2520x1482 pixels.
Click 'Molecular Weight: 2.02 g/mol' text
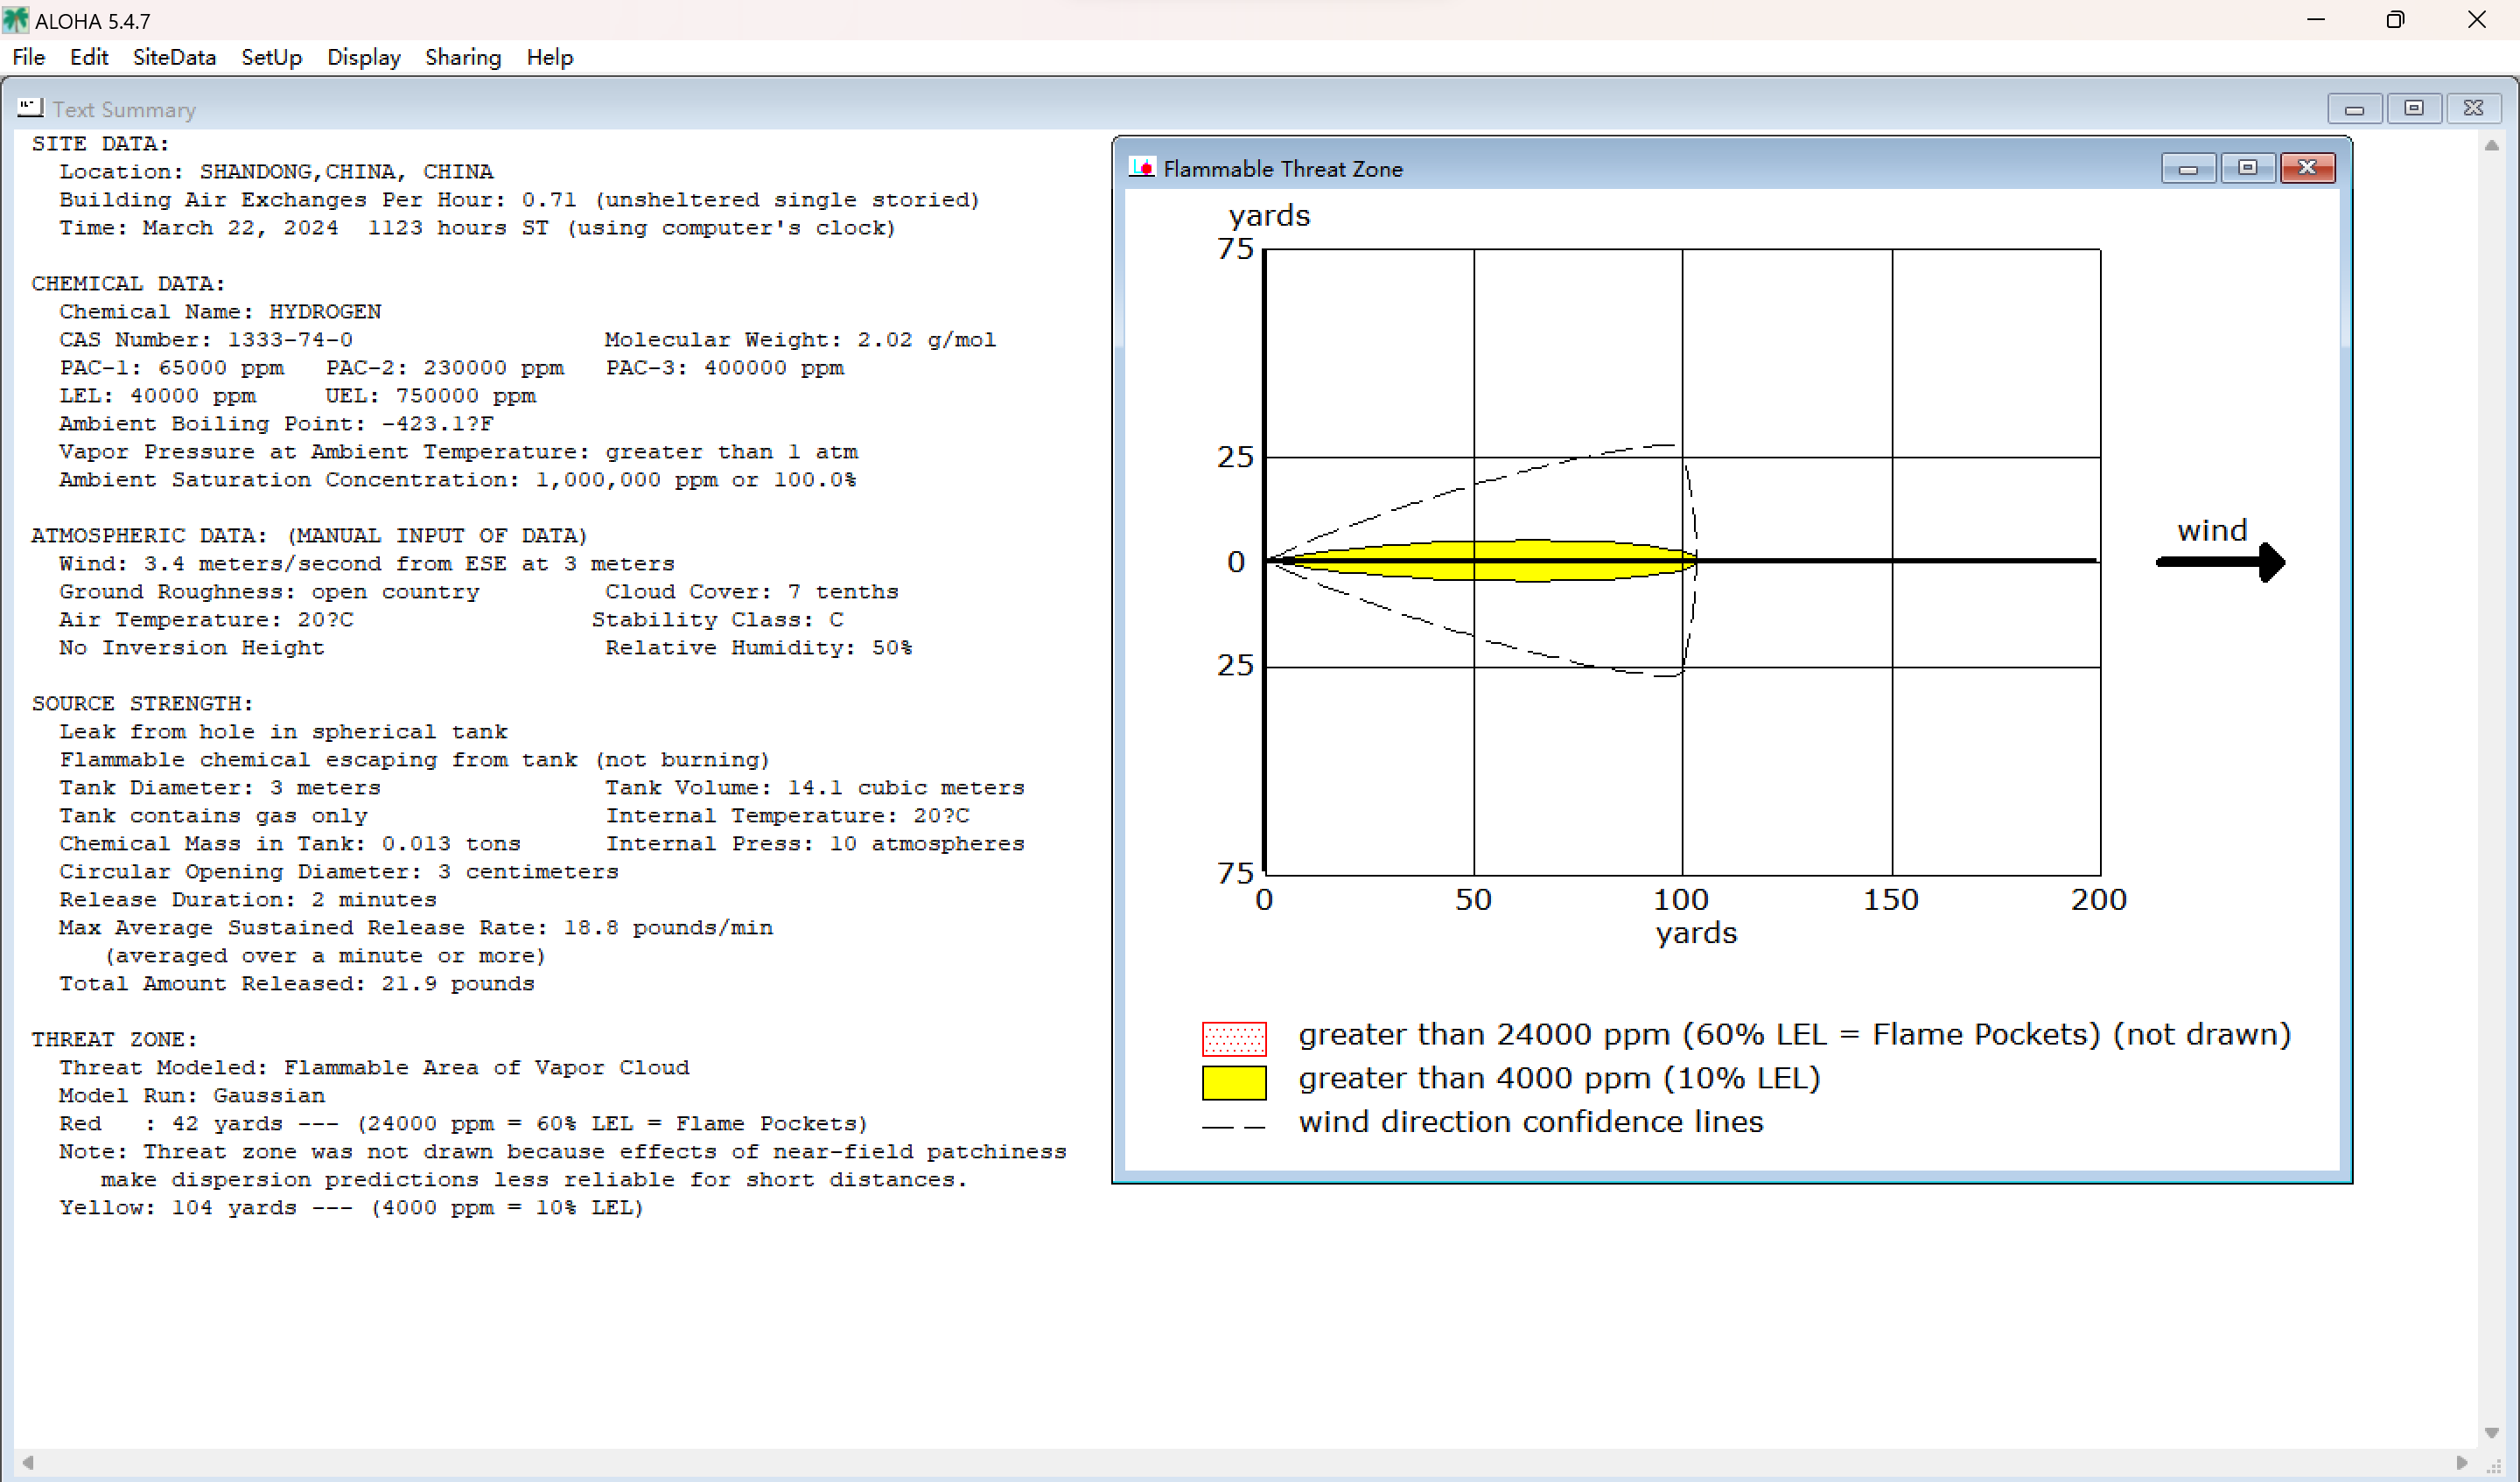tap(800, 340)
